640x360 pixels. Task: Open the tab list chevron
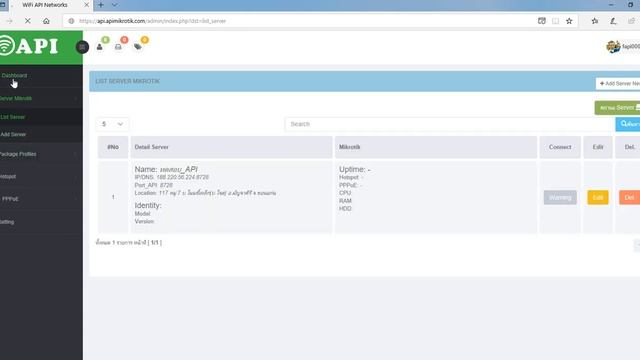click(115, 5)
